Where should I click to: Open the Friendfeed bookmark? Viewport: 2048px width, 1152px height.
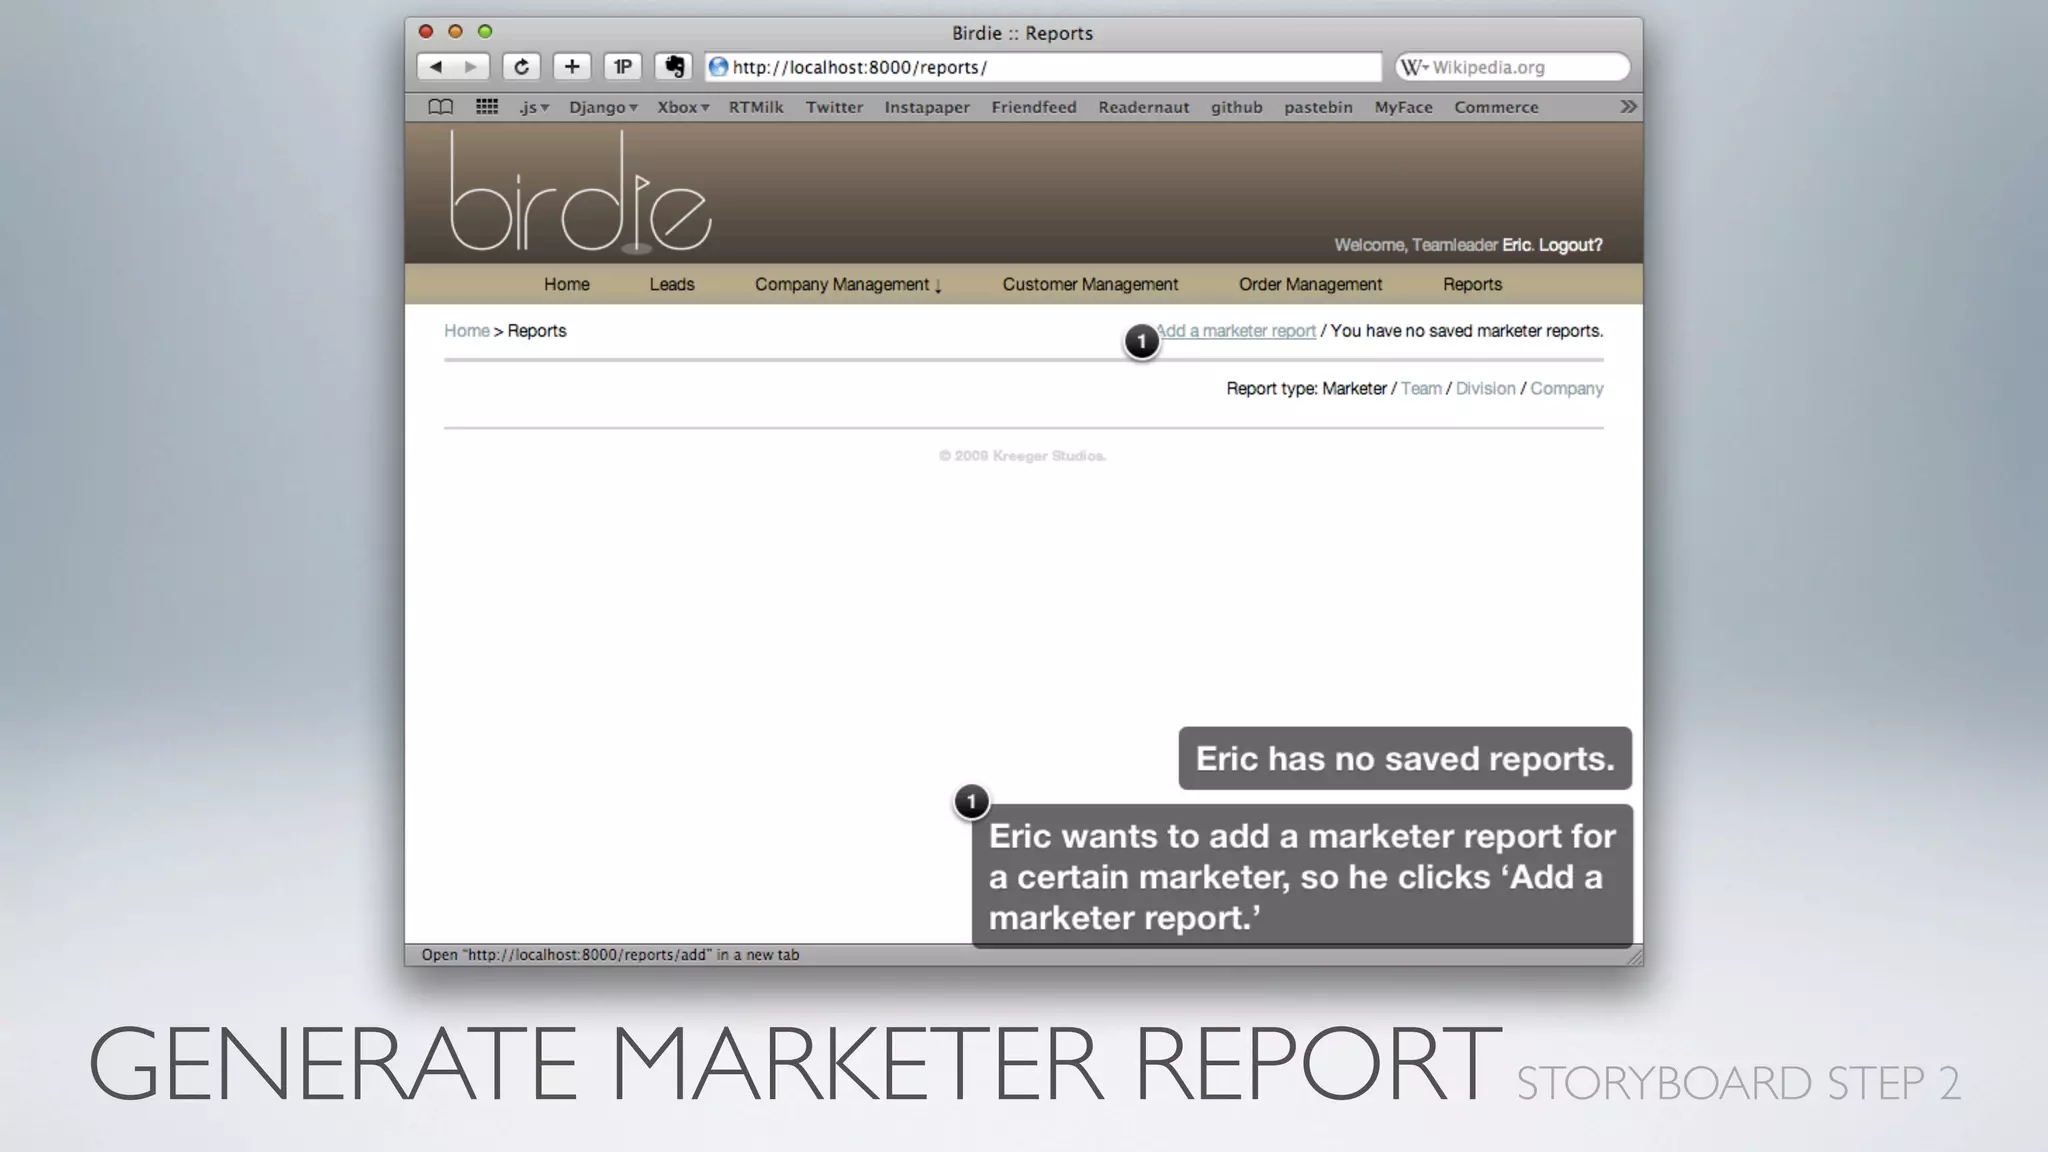click(x=1034, y=107)
